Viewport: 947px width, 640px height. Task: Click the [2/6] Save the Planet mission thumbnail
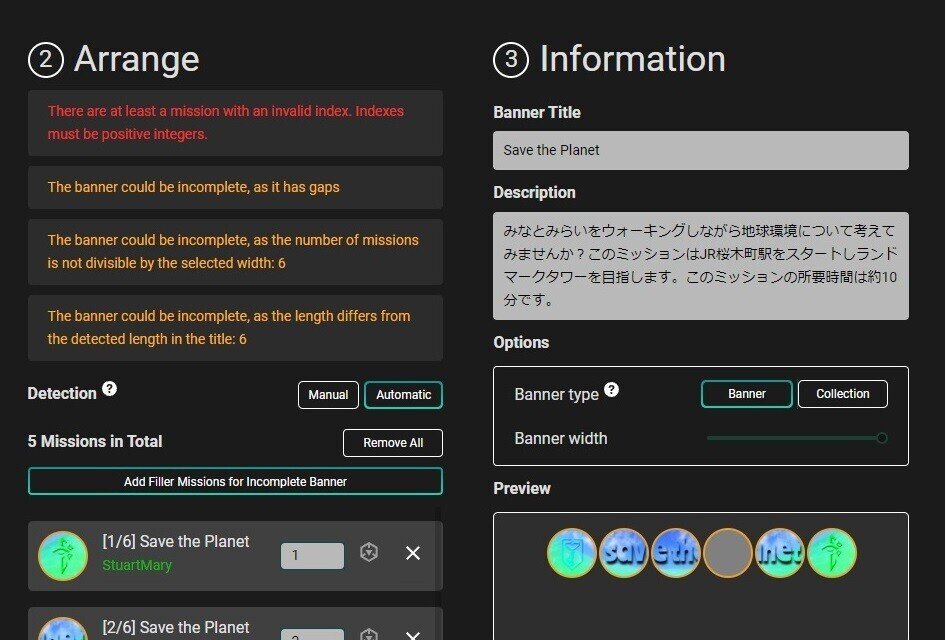tap(62, 633)
